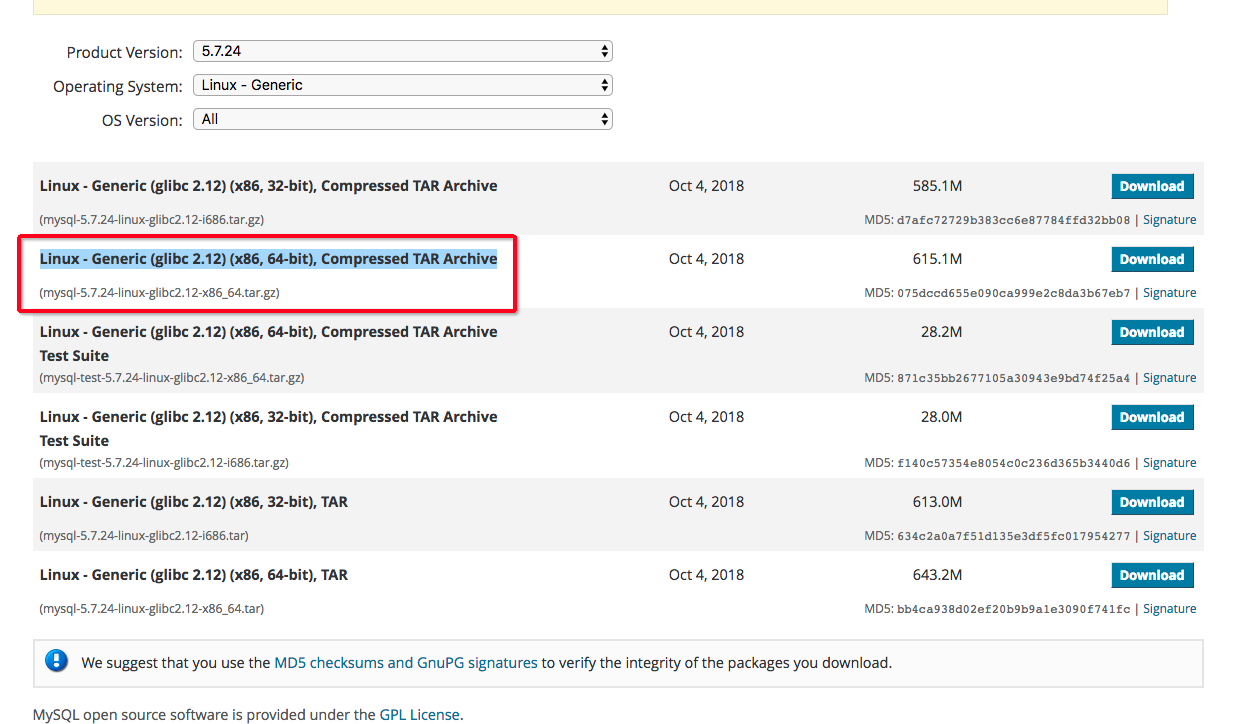Download the 64-bit Compressed TAR Archive (615.1M)
Viewport: 1242px width, 724px height.
coord(1152,259)
